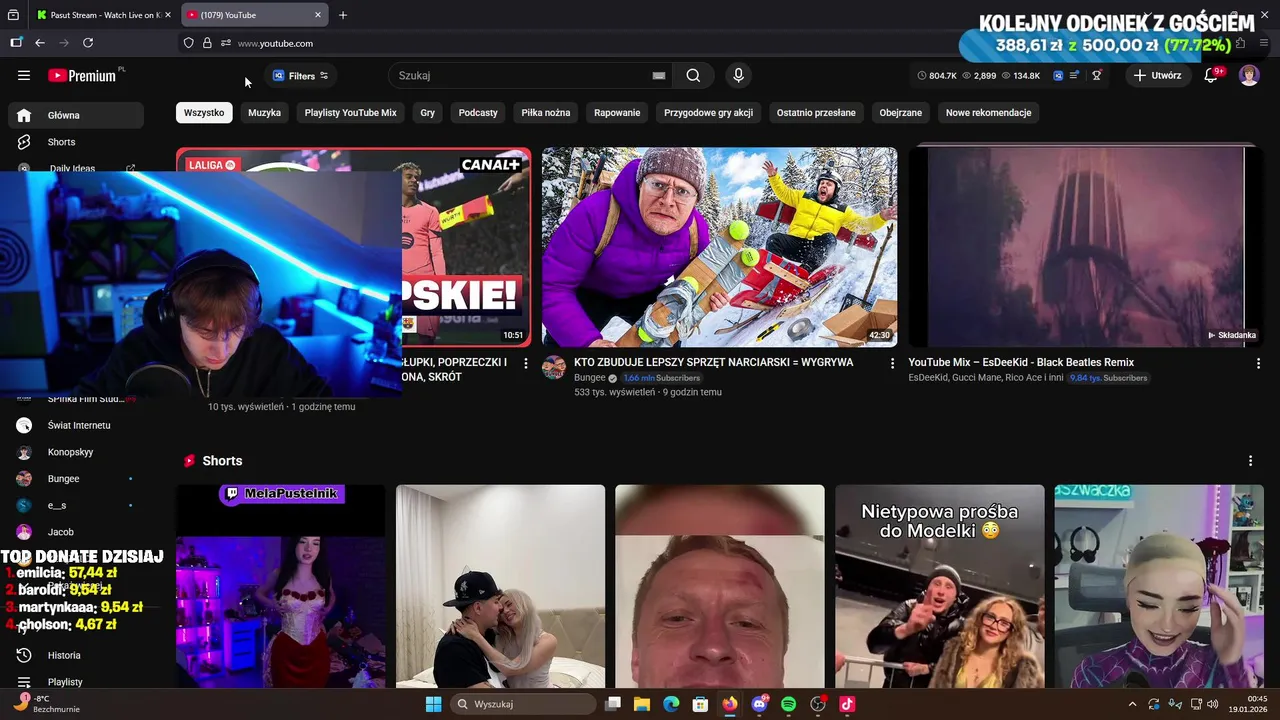Open the vidIQ trophy icon
Viewport: 1280px width, 720px height.
(1097, 76)
